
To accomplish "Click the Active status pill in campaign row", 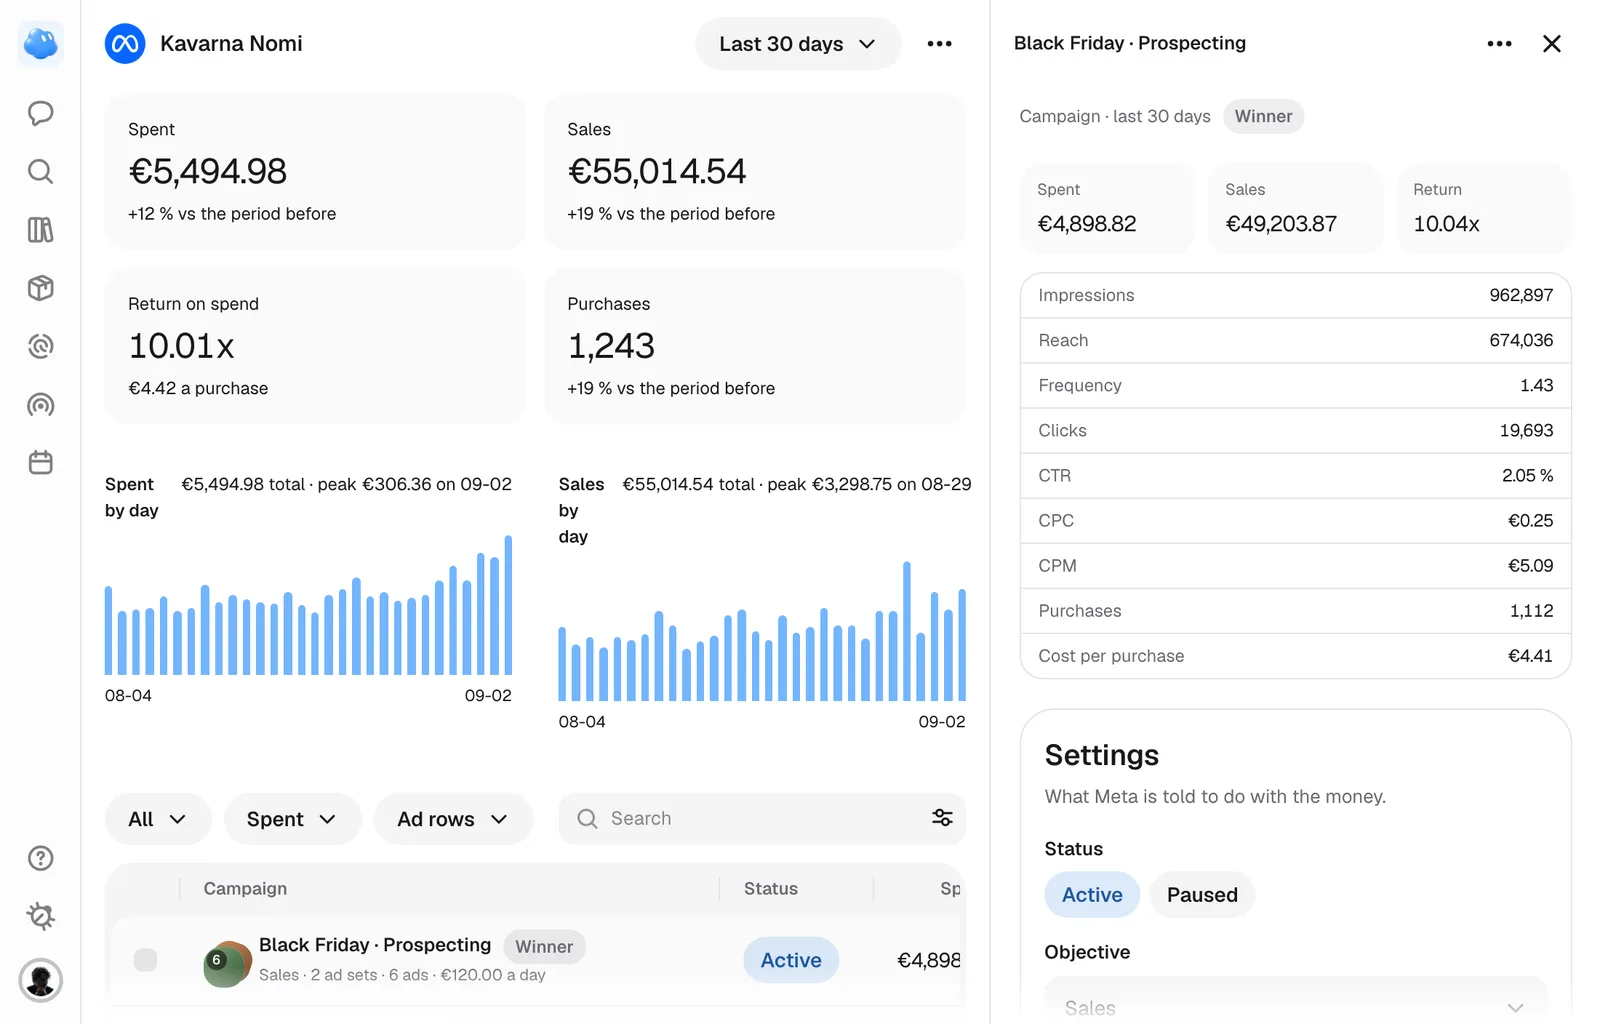I will (791, 960).
